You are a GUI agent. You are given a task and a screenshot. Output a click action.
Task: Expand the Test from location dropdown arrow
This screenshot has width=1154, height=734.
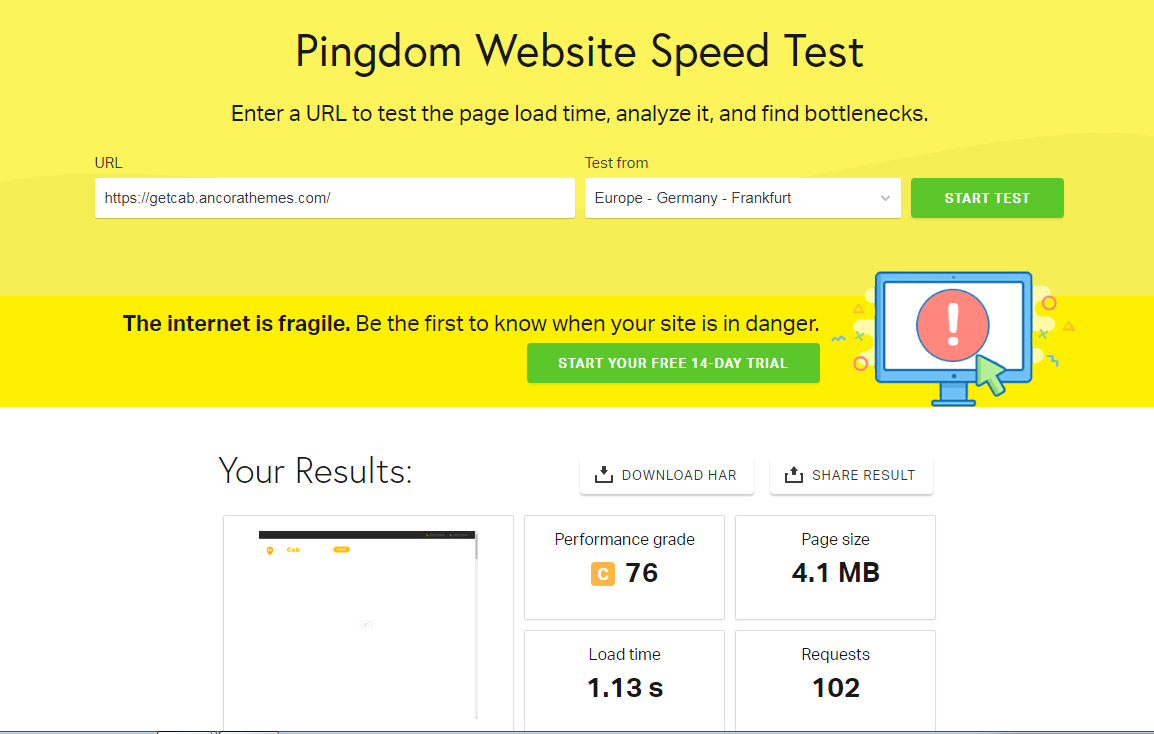click(885, 198)
